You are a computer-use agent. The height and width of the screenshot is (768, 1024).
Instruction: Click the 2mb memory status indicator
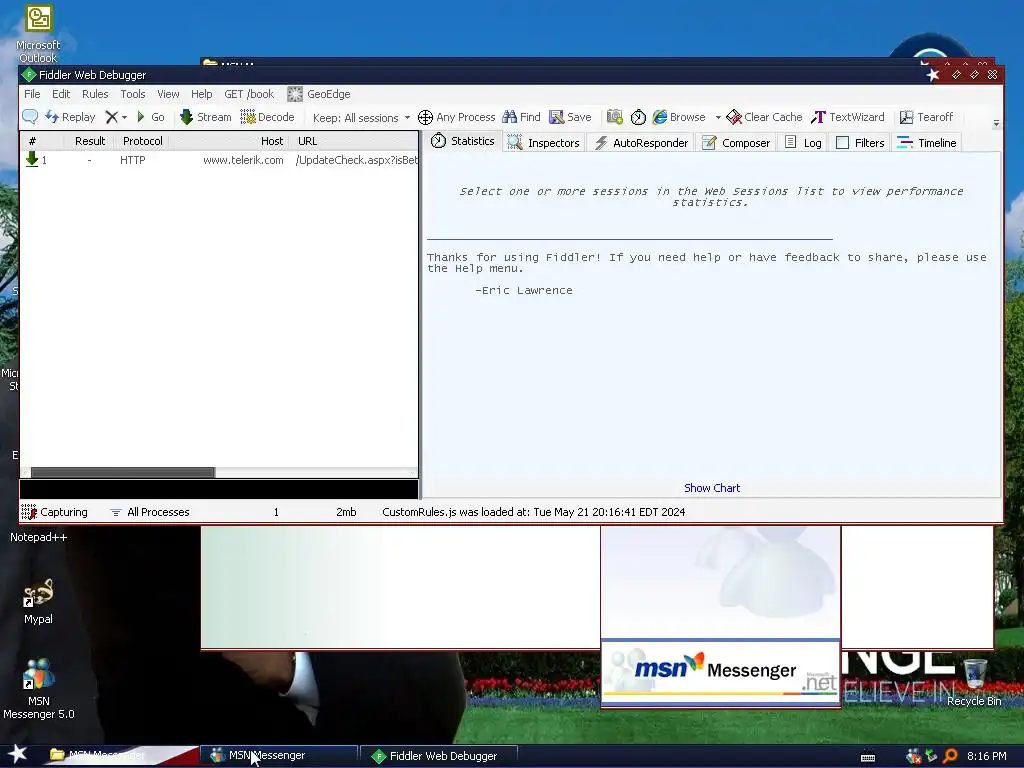pos(346,512)
